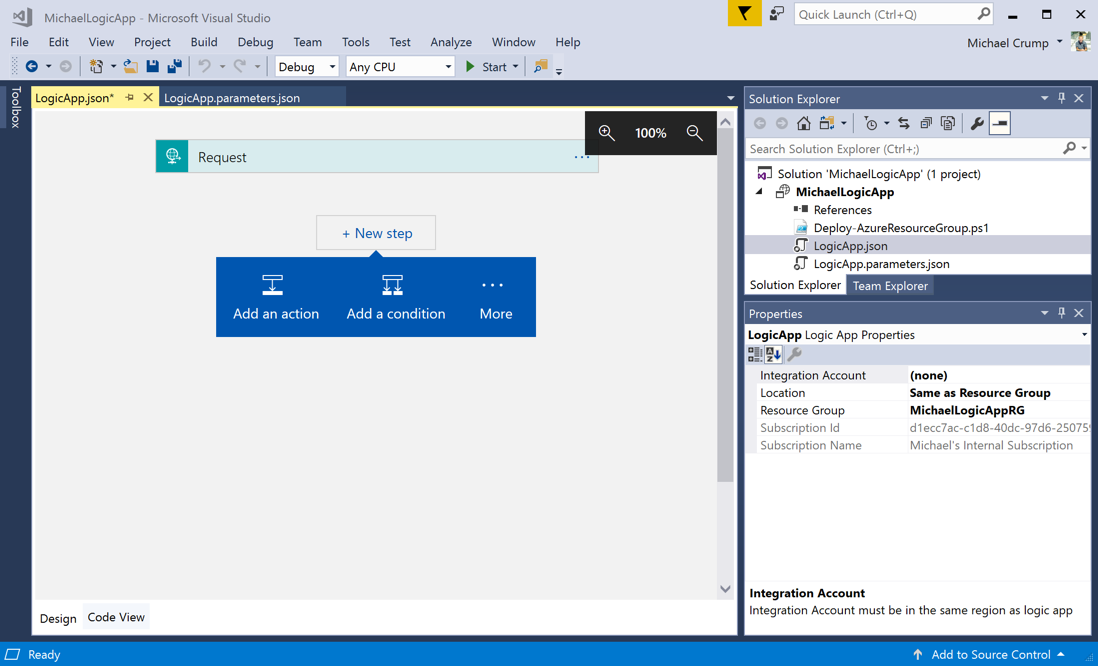Click the Home icon in Solution Explorer
The image size is (1098, 666).
[x=803, y=124]
